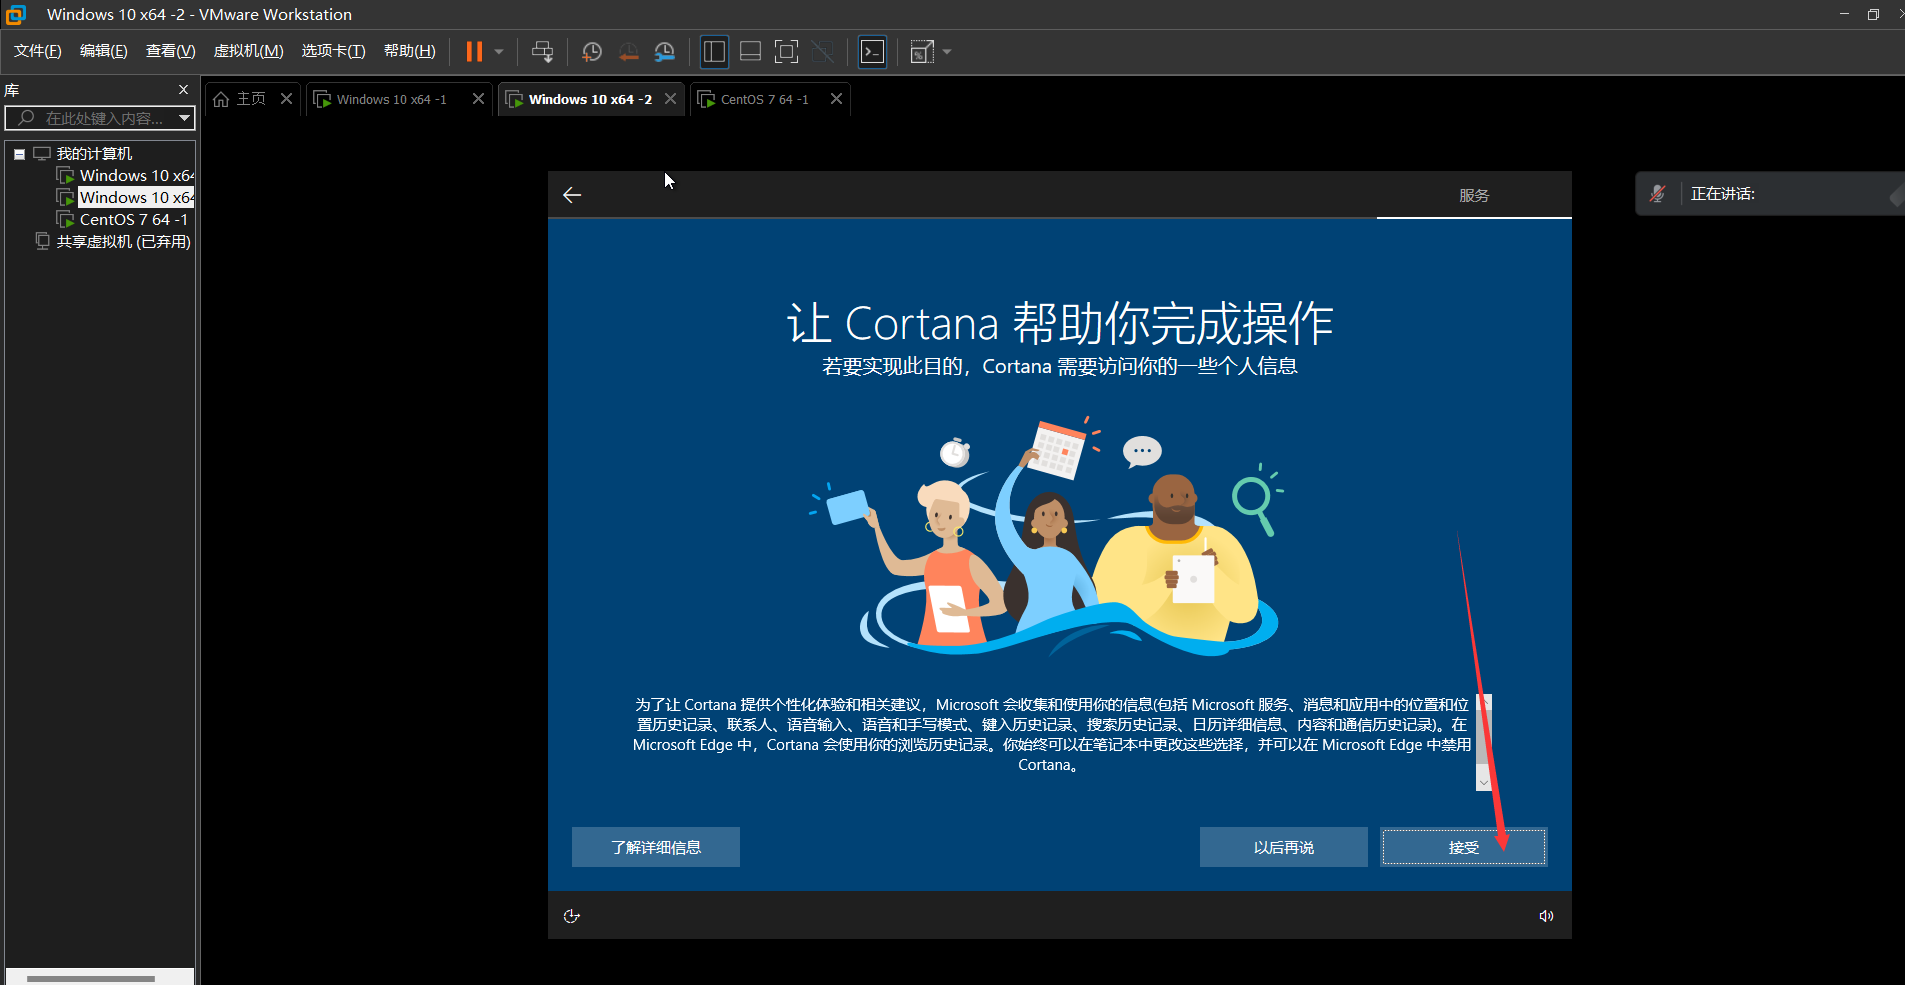Click the home icon on 主页 tab

pos(221,99)
